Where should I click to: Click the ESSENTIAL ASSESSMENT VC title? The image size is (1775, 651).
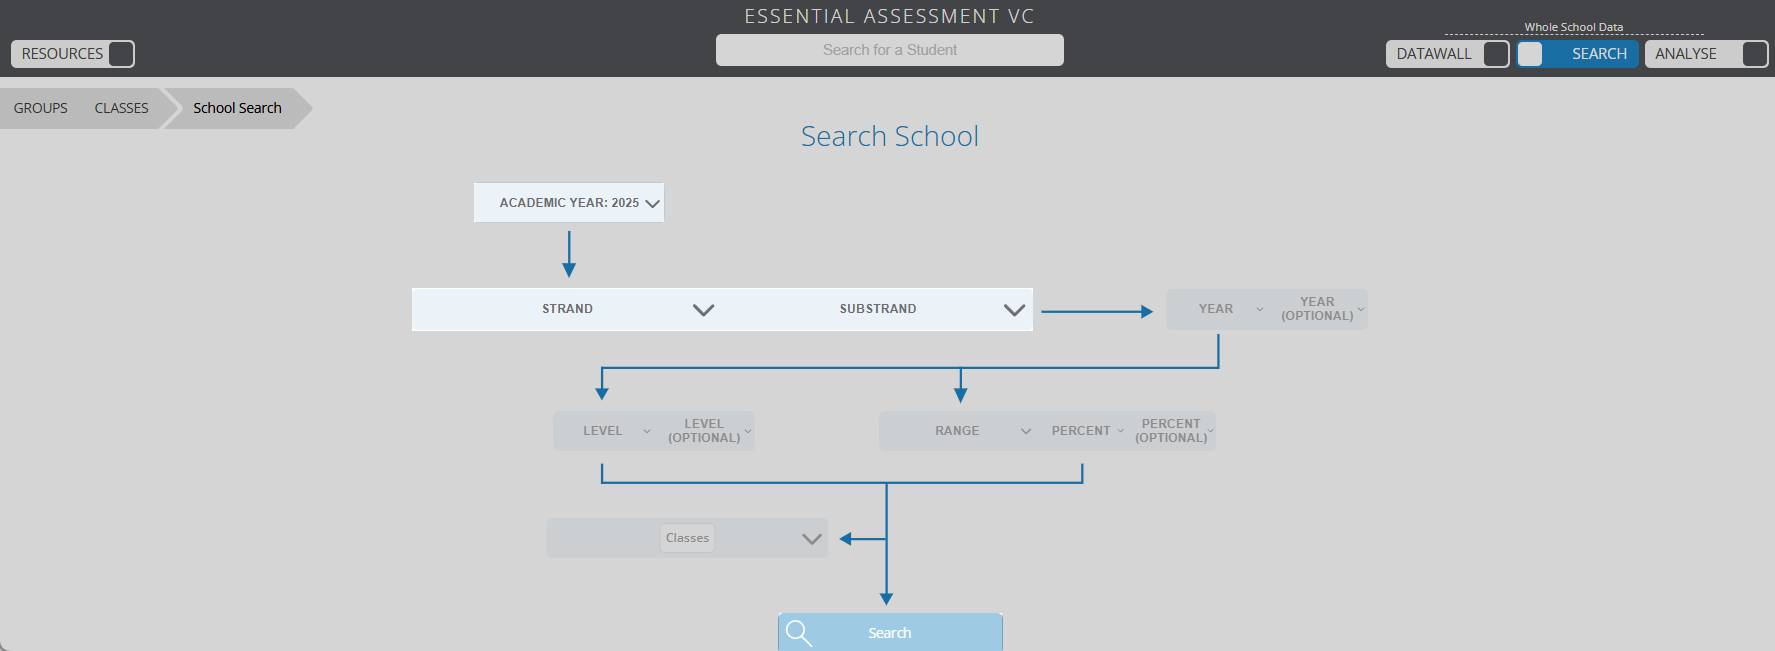point(890,16)
